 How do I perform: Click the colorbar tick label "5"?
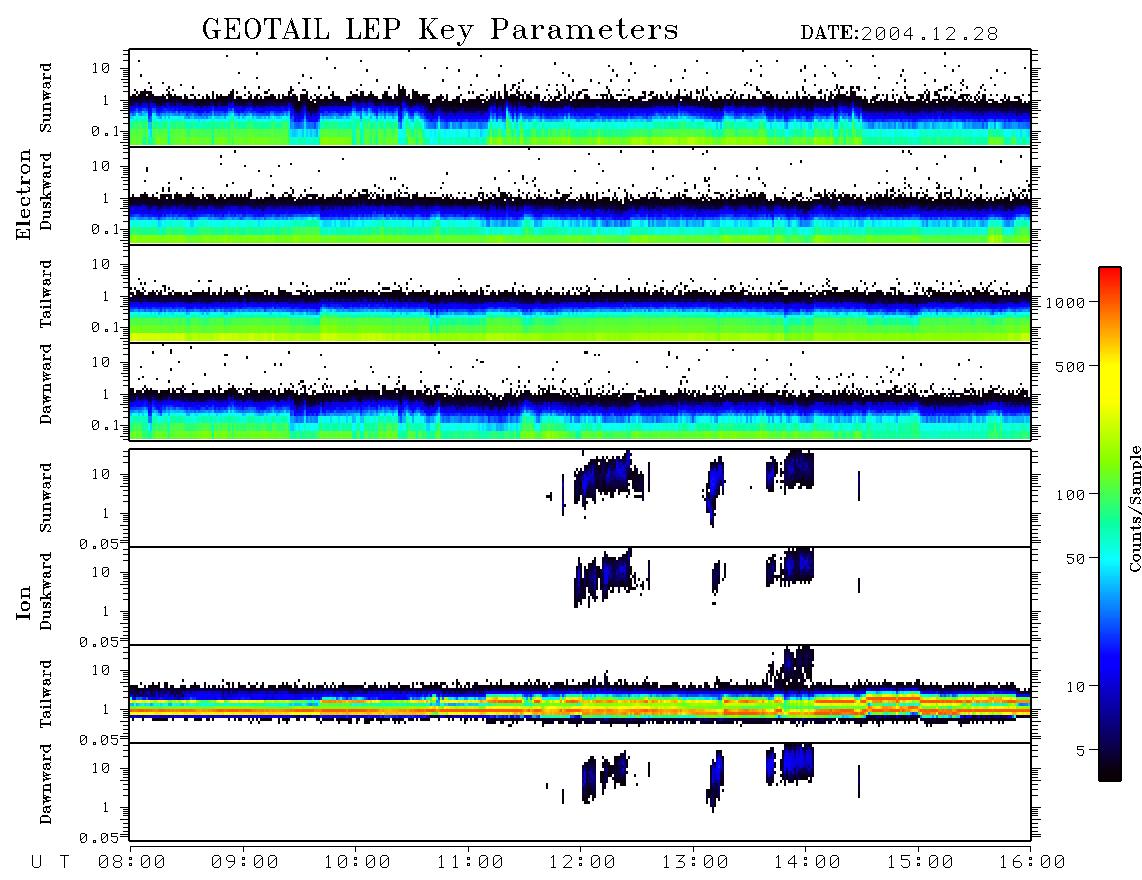coord(1080,751)
